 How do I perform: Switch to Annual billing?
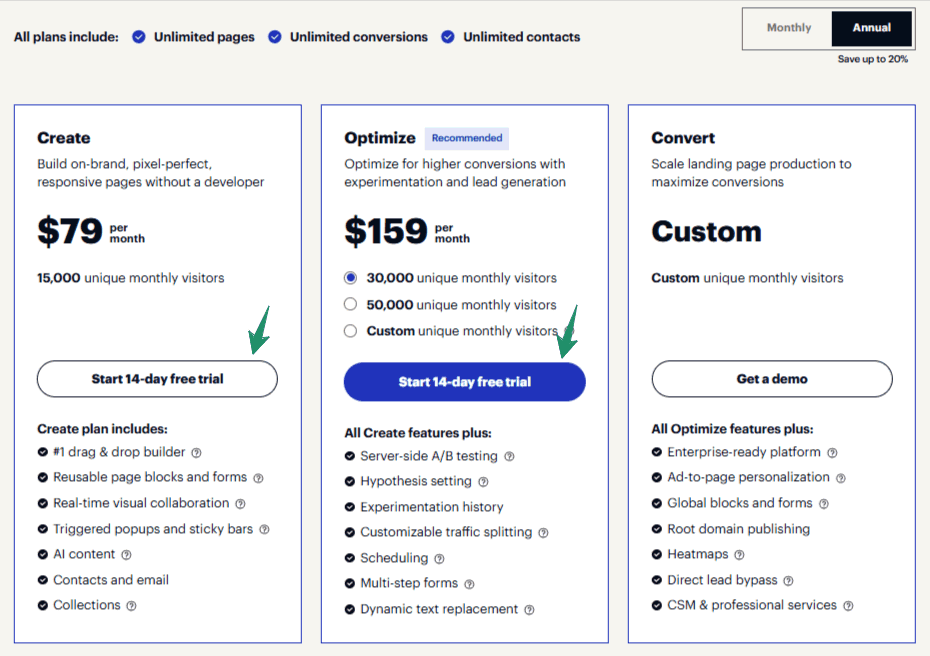click(x=872, y=28)
